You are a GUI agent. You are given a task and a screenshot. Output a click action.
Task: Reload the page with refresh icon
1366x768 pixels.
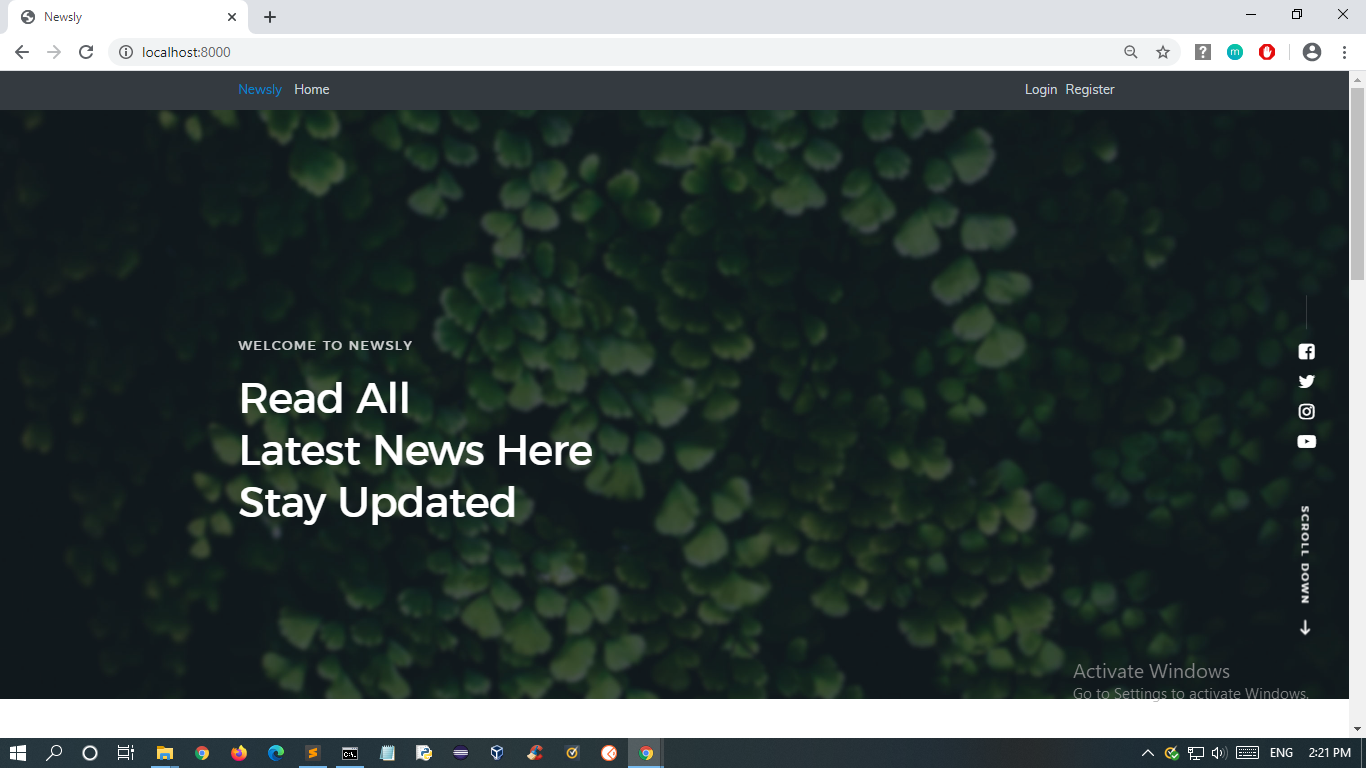86,52
